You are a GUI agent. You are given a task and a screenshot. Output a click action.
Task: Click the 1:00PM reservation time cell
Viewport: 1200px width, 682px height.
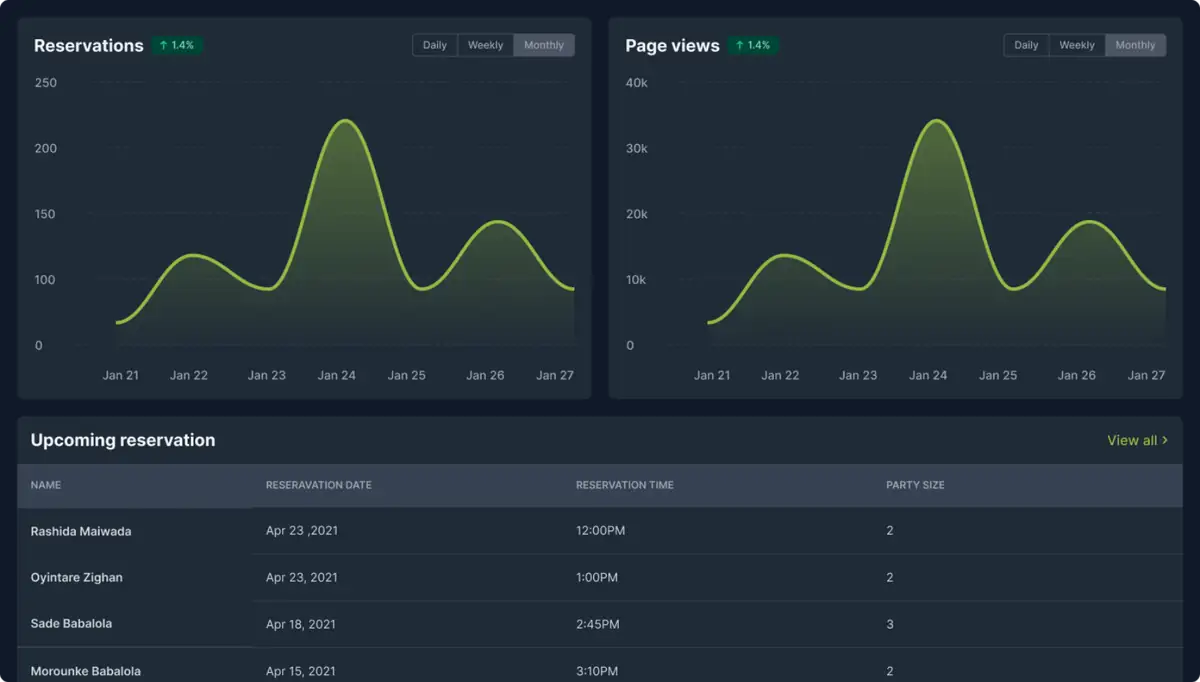point(597,577)
